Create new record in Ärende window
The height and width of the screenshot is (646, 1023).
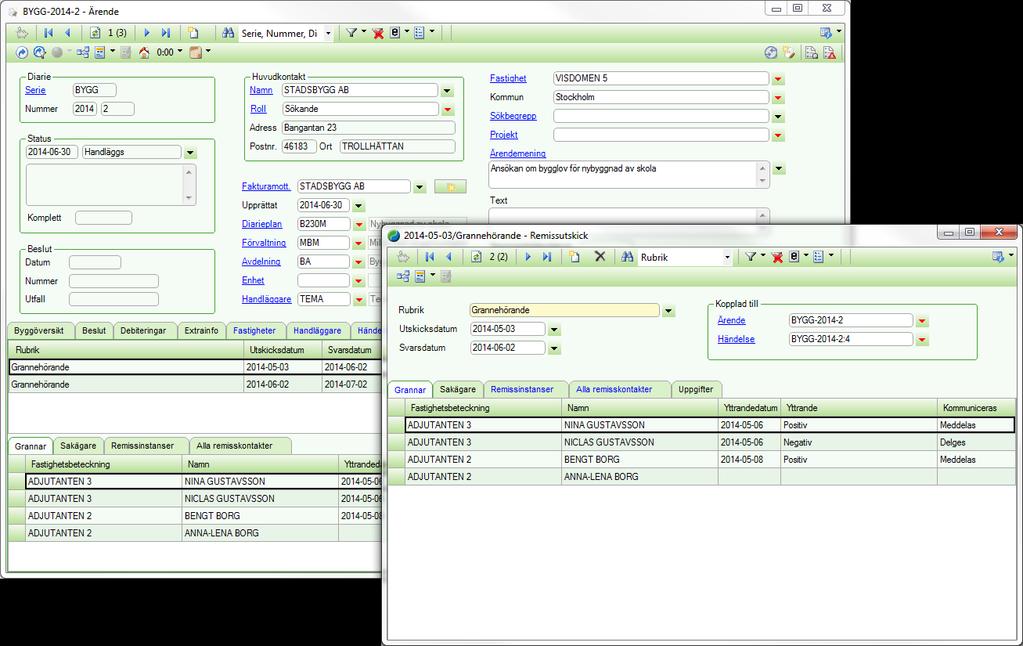click(x=193, y=33)
